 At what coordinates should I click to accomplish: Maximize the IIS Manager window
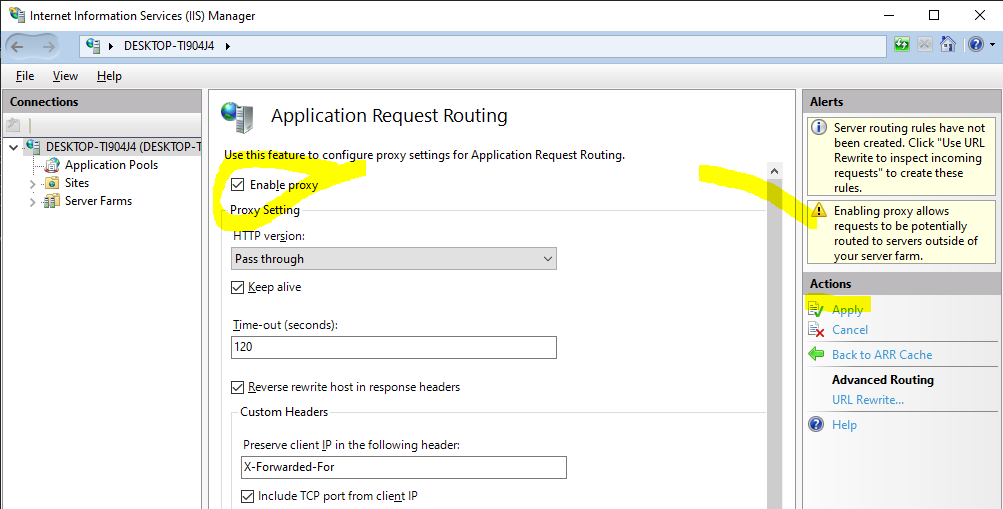pos(934,15)
